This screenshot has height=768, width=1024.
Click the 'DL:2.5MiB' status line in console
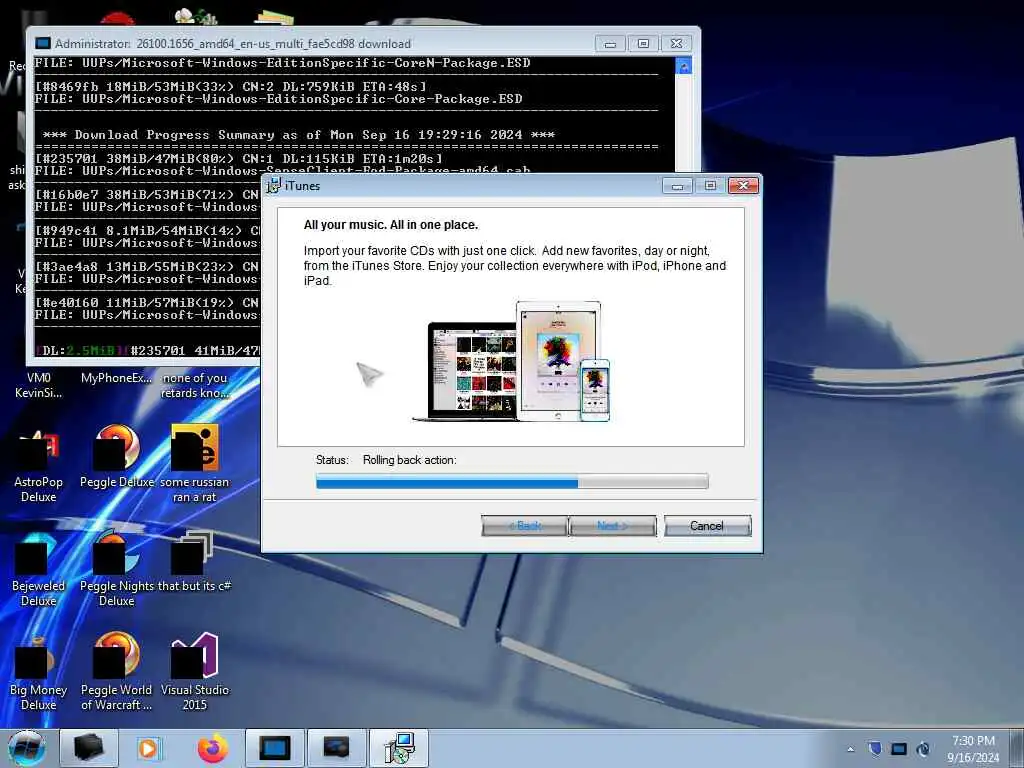(x=147, y=351)
